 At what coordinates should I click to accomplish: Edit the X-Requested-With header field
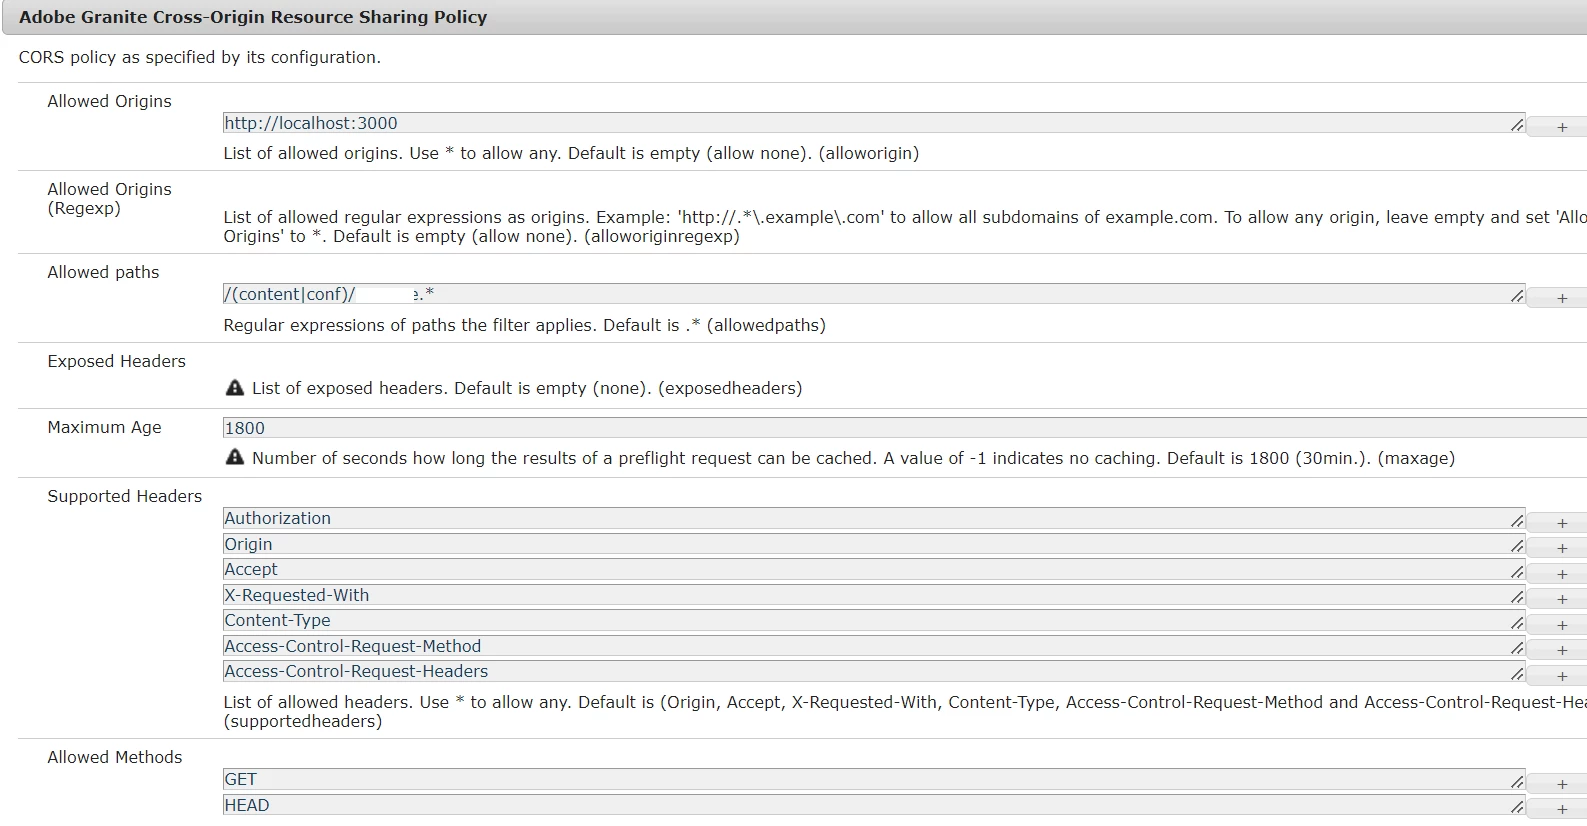874,595
